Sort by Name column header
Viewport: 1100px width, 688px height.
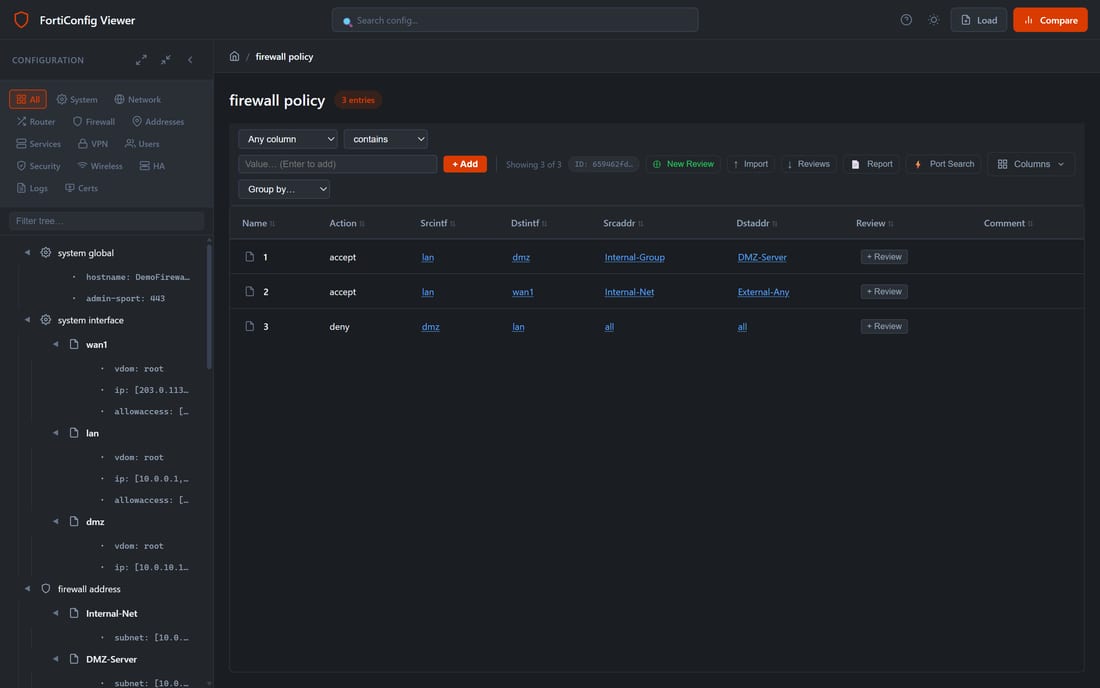(x=258, y=223)
